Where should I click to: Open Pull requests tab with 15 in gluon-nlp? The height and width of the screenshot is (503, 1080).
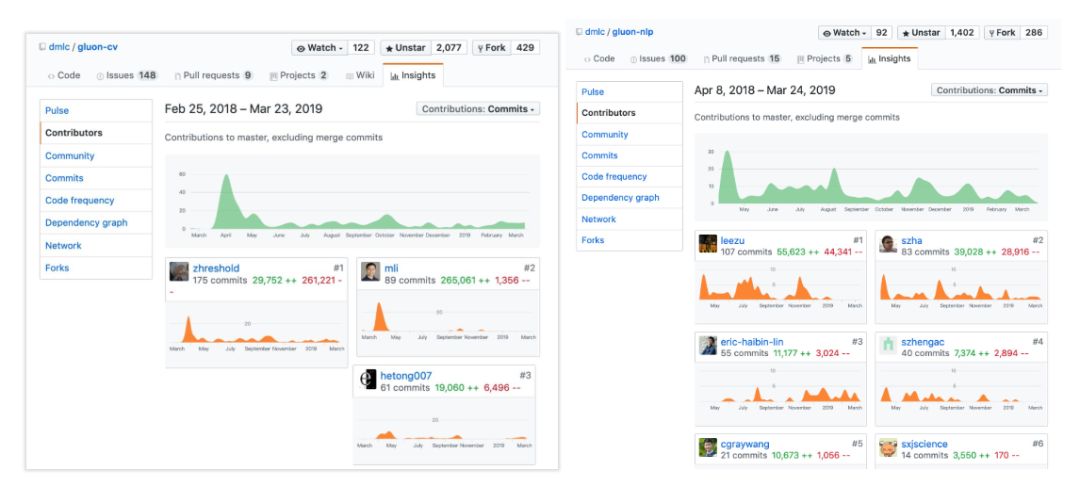coord(742,59)
